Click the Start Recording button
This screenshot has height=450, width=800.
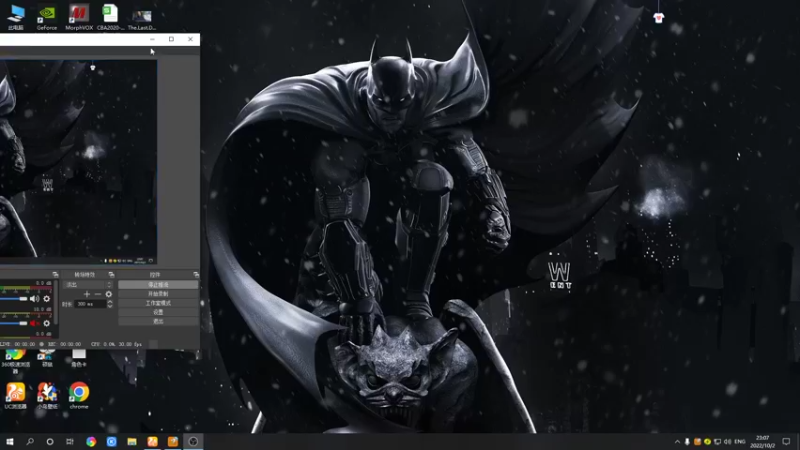tap(158, 294)
